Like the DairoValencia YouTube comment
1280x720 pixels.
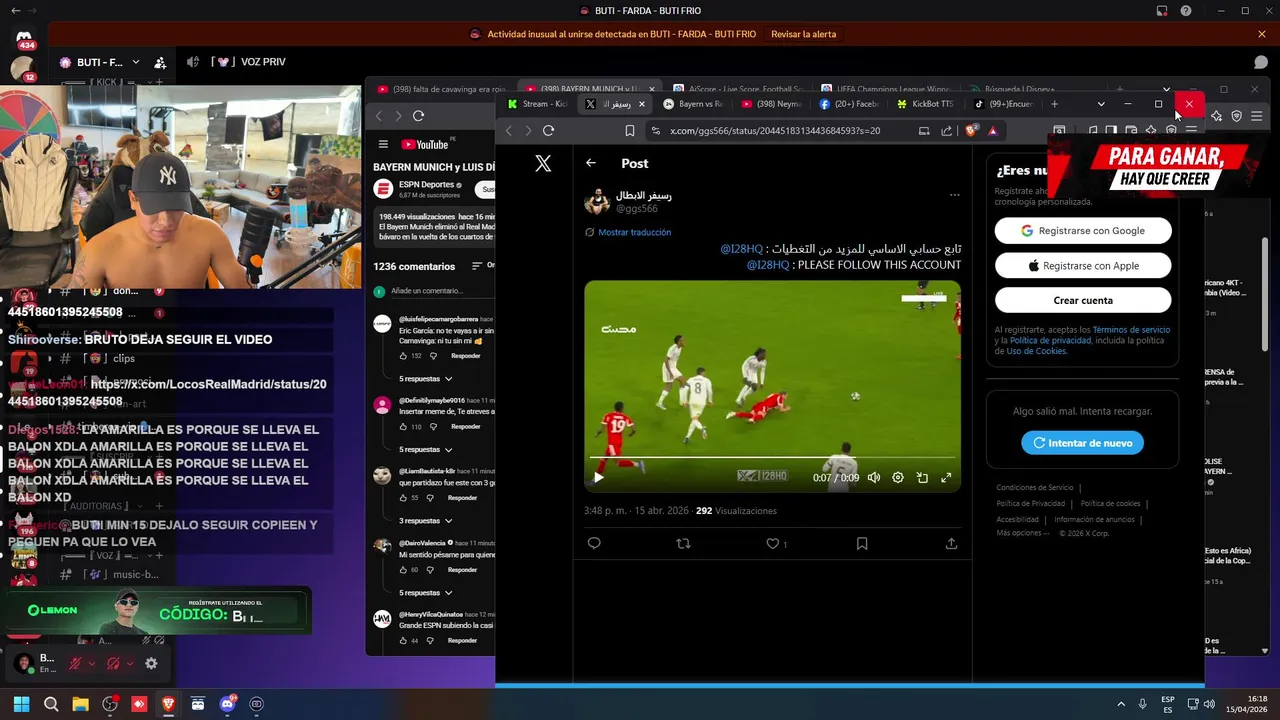pyautogui.click(x=404, y=570)
